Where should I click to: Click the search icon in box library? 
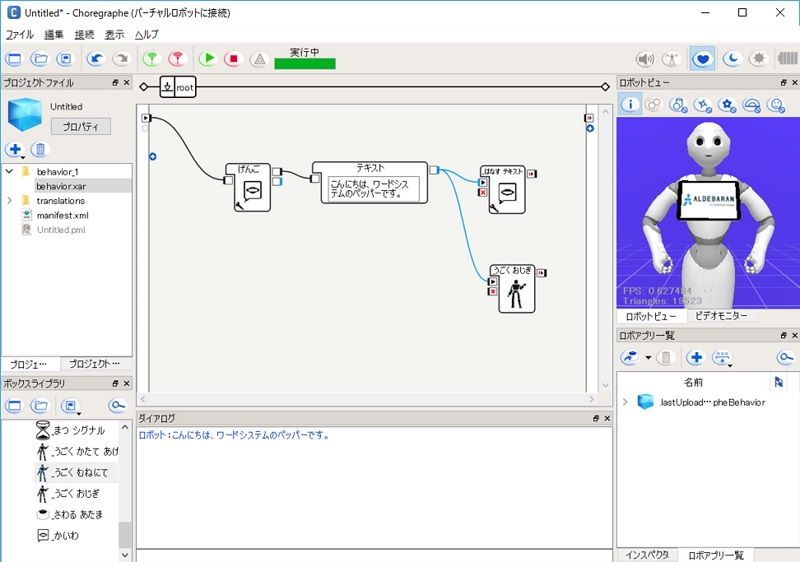pyautogui.click(x=117, y=406)
